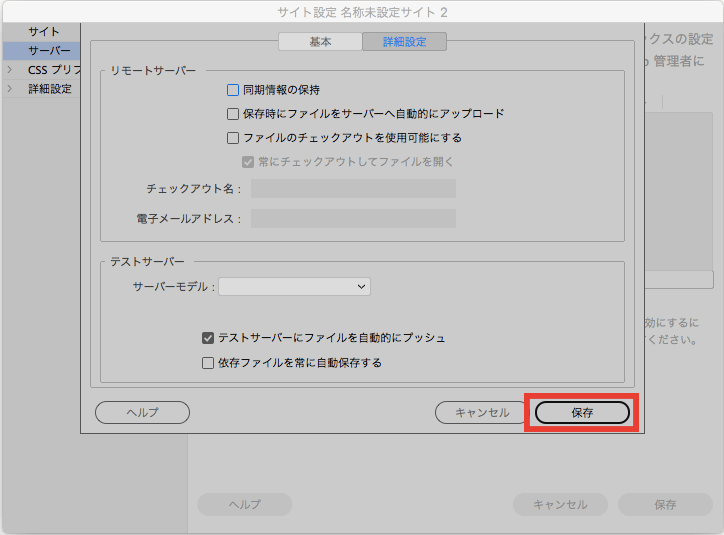Expand the 詳細設定 sidebar category arrow
This screenshot has width=724, height=535.
[10, 89]
